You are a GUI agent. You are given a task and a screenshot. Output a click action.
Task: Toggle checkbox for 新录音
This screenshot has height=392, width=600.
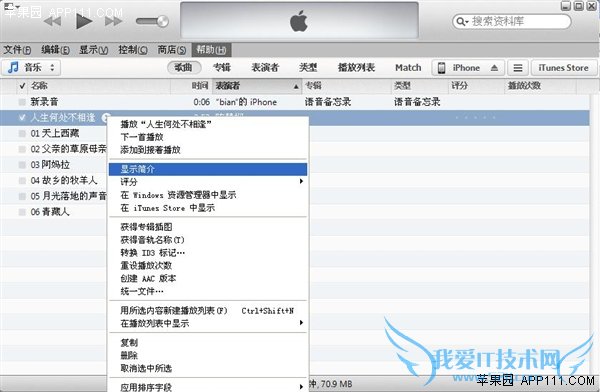(x=22, y=102)
